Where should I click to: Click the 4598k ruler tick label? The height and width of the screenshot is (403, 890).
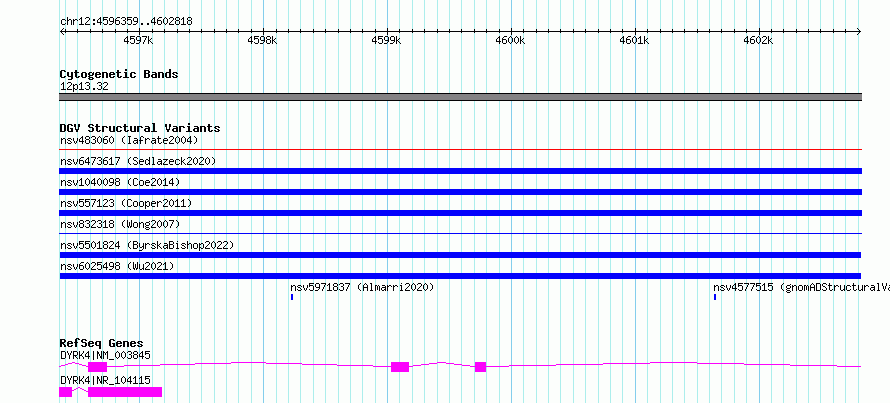(x=262, y=41)
